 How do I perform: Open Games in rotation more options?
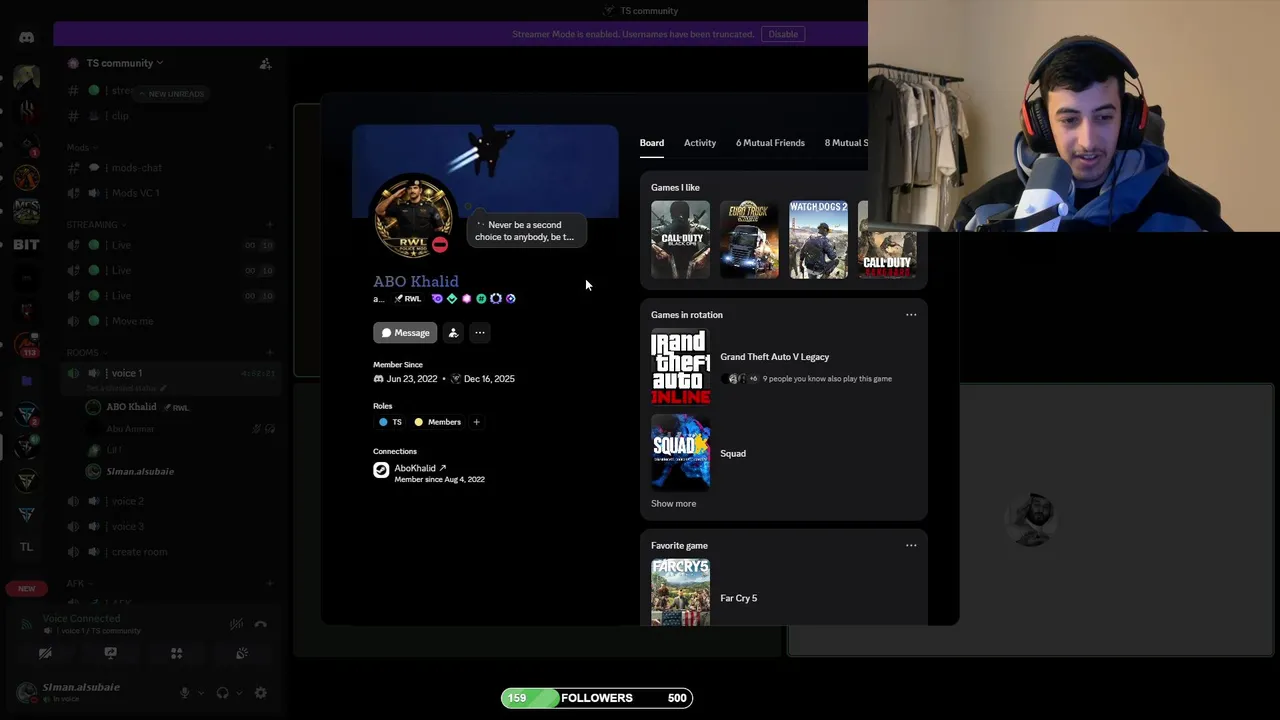911,315
